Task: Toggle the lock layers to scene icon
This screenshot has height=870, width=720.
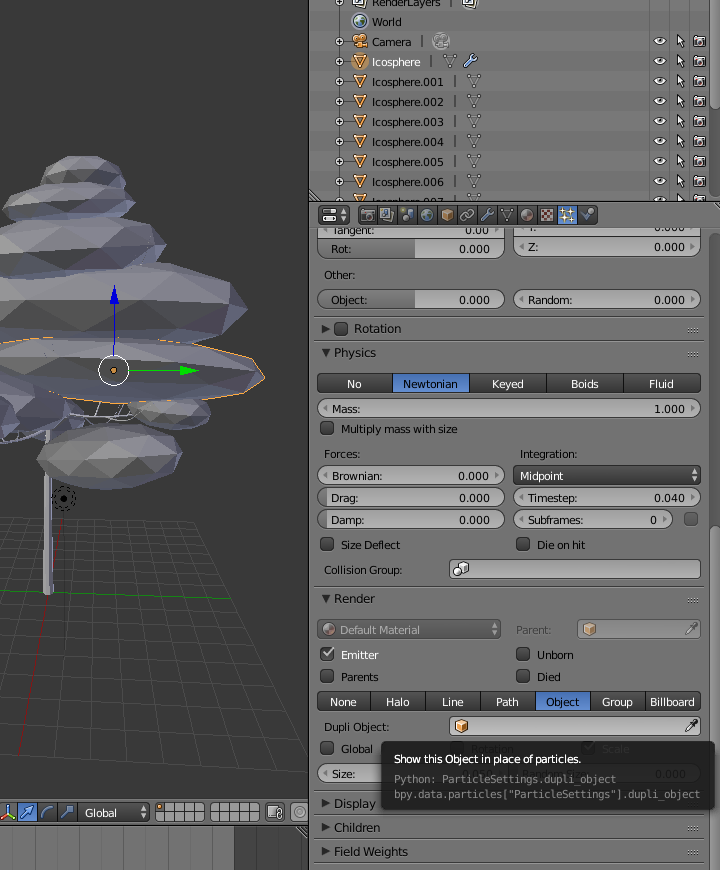Action: [x=275, y=813]
